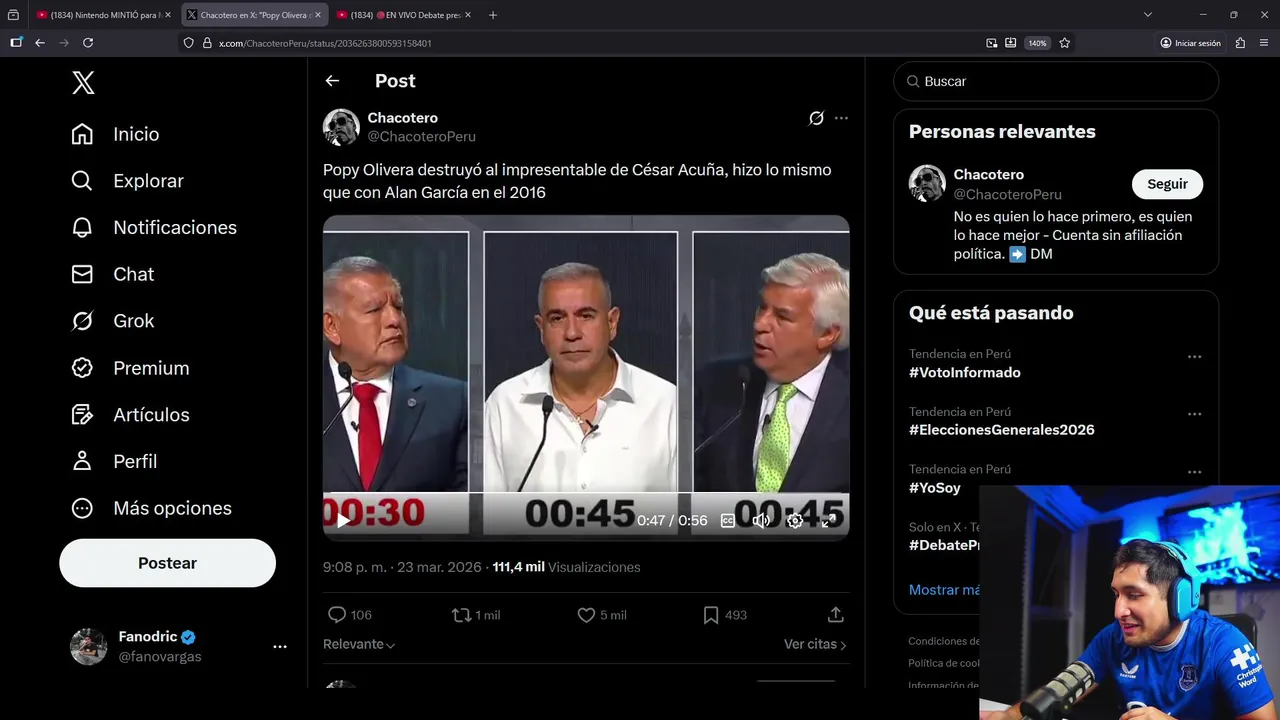Expand the Relevante replies sort dropdown
The image size is (1280, 720).
coord(359,645)
